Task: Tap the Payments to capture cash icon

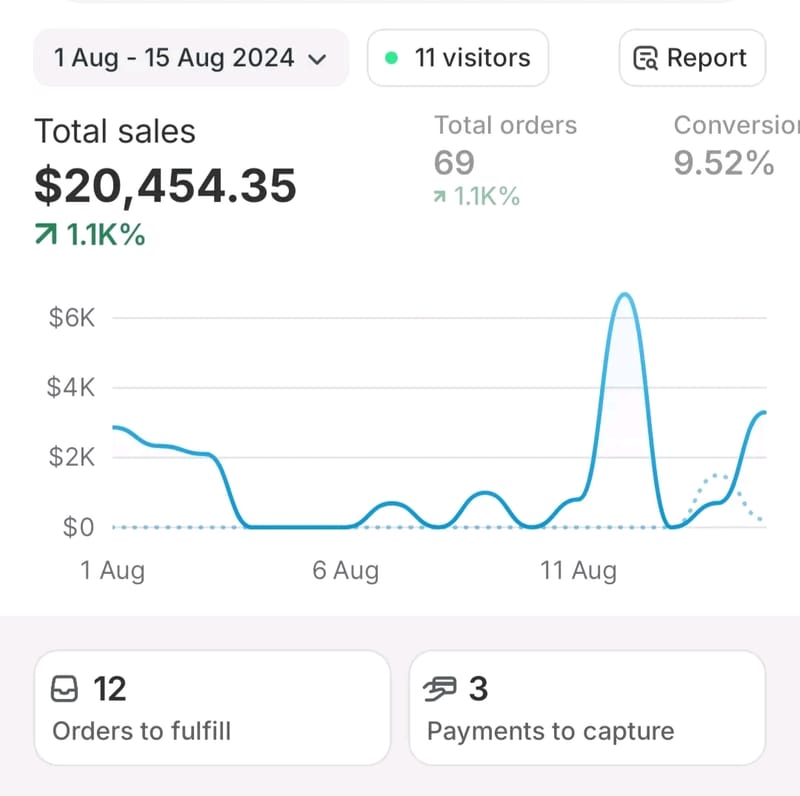Action: 439,689
